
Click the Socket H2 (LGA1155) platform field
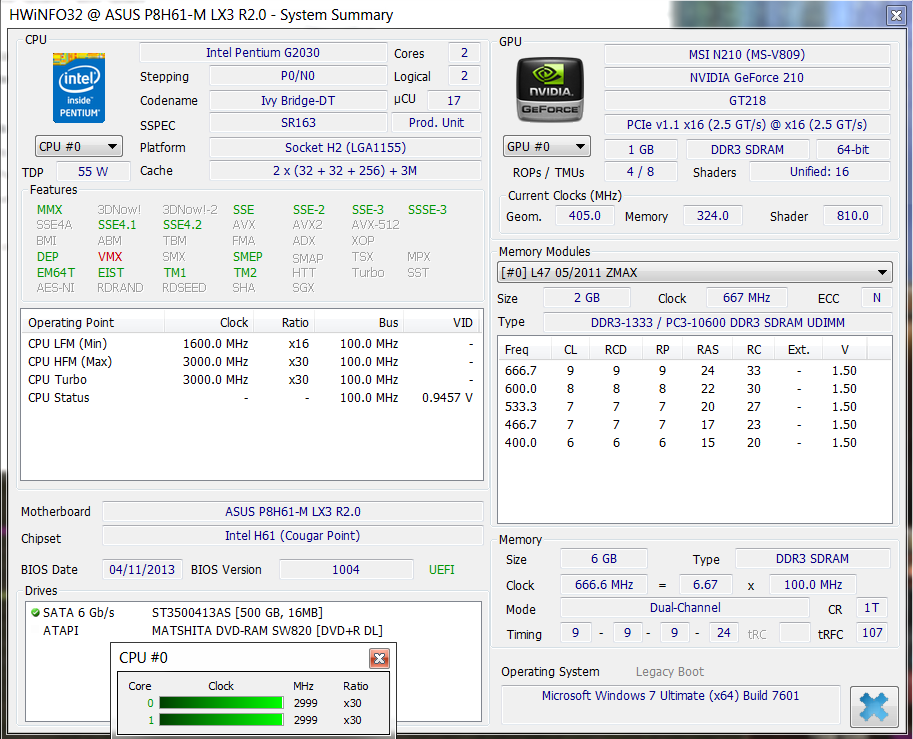pyautogui.click(x=345, y=147)
